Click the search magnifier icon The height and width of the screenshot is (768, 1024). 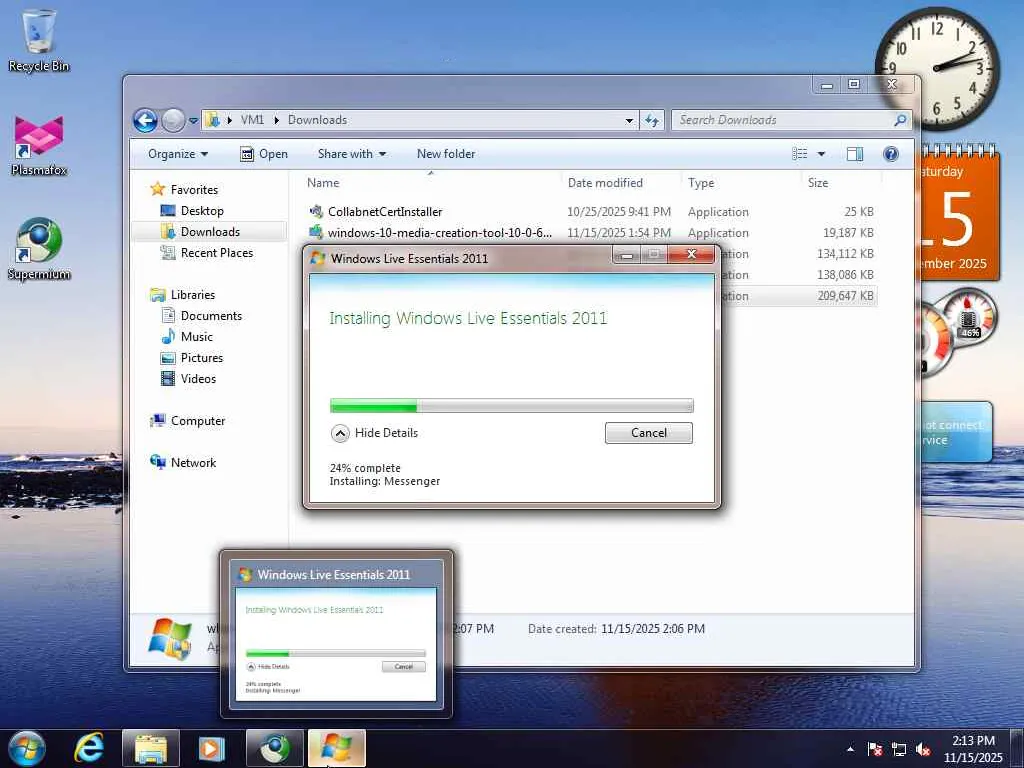click(901, 120)
